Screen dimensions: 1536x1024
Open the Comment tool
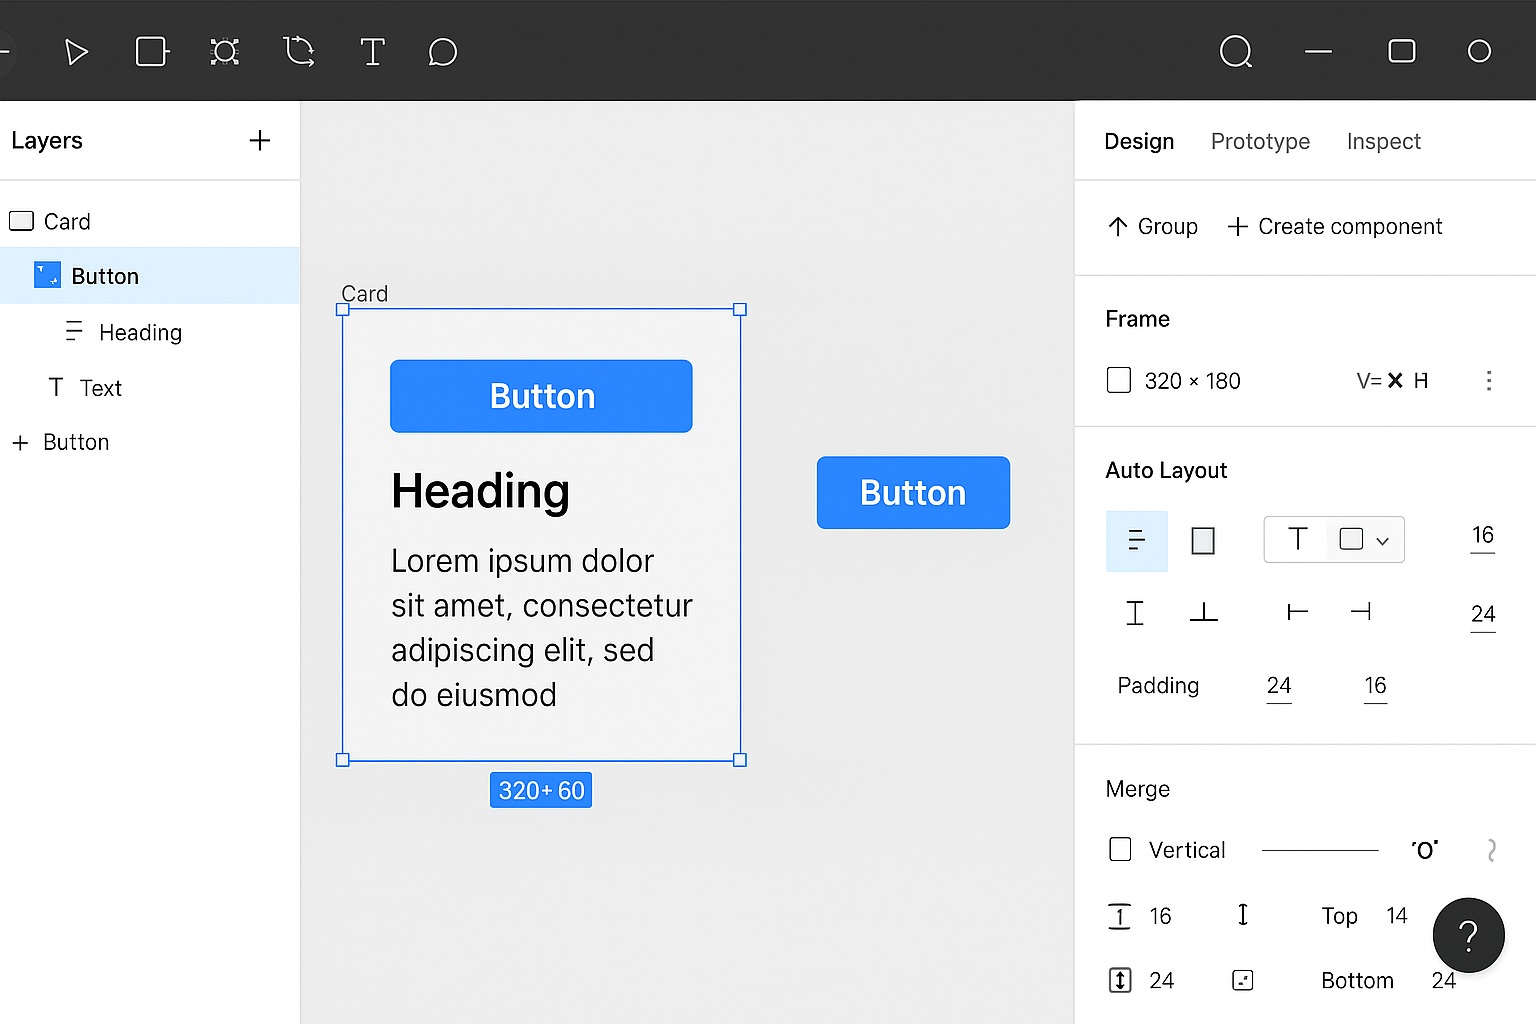click(x=443, y=52)
